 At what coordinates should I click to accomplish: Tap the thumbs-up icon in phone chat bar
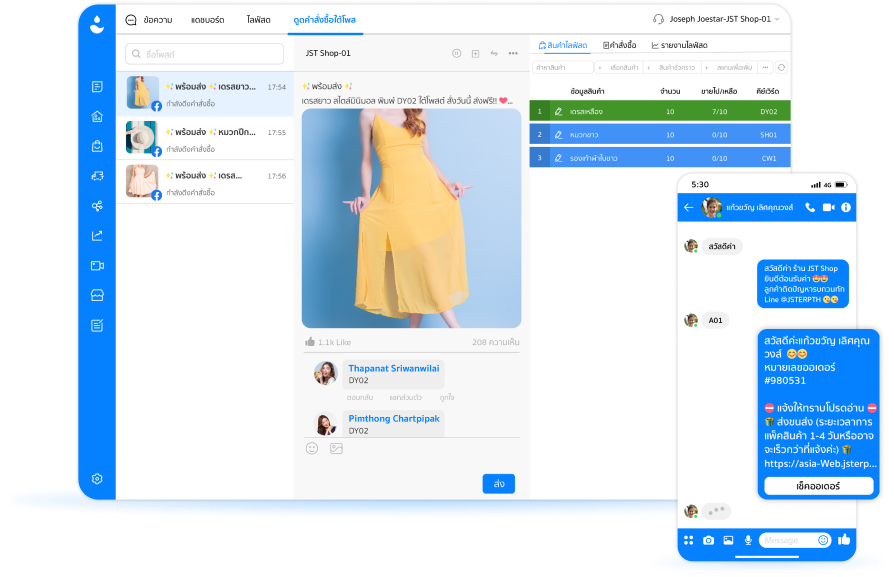pyautogui.click(x=844, y=539)
